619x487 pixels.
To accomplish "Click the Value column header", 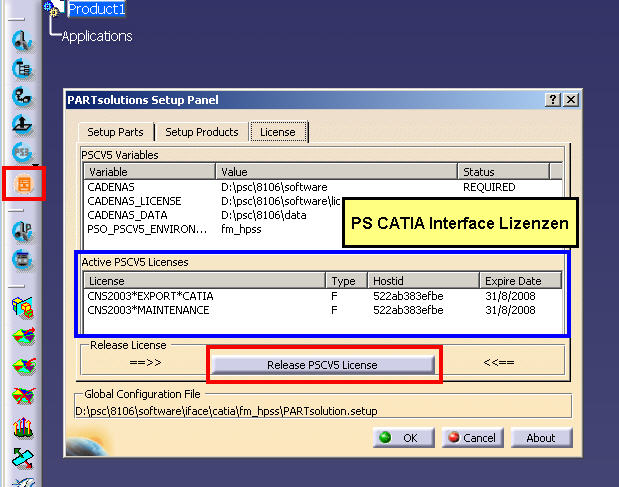I will point(336,172).
